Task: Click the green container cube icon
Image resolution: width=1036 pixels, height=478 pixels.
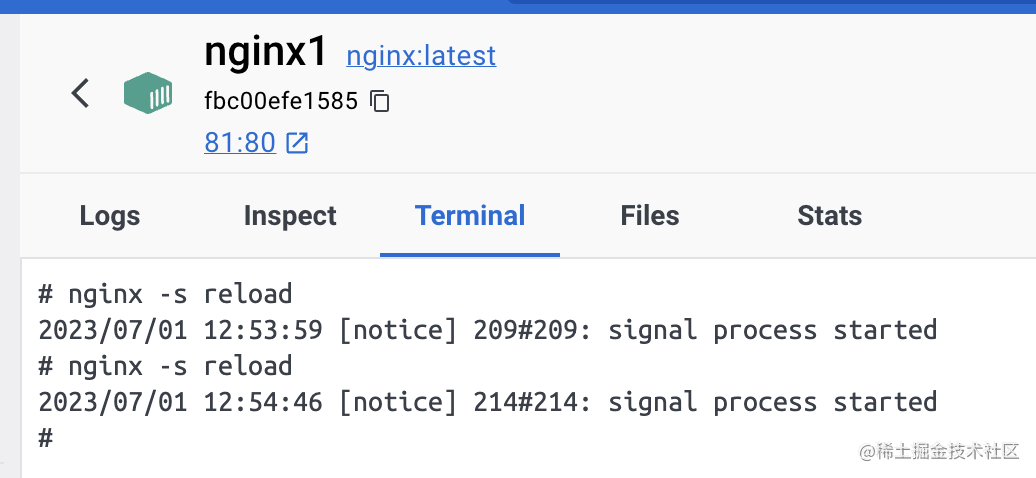Action: (x=148, y=93)
